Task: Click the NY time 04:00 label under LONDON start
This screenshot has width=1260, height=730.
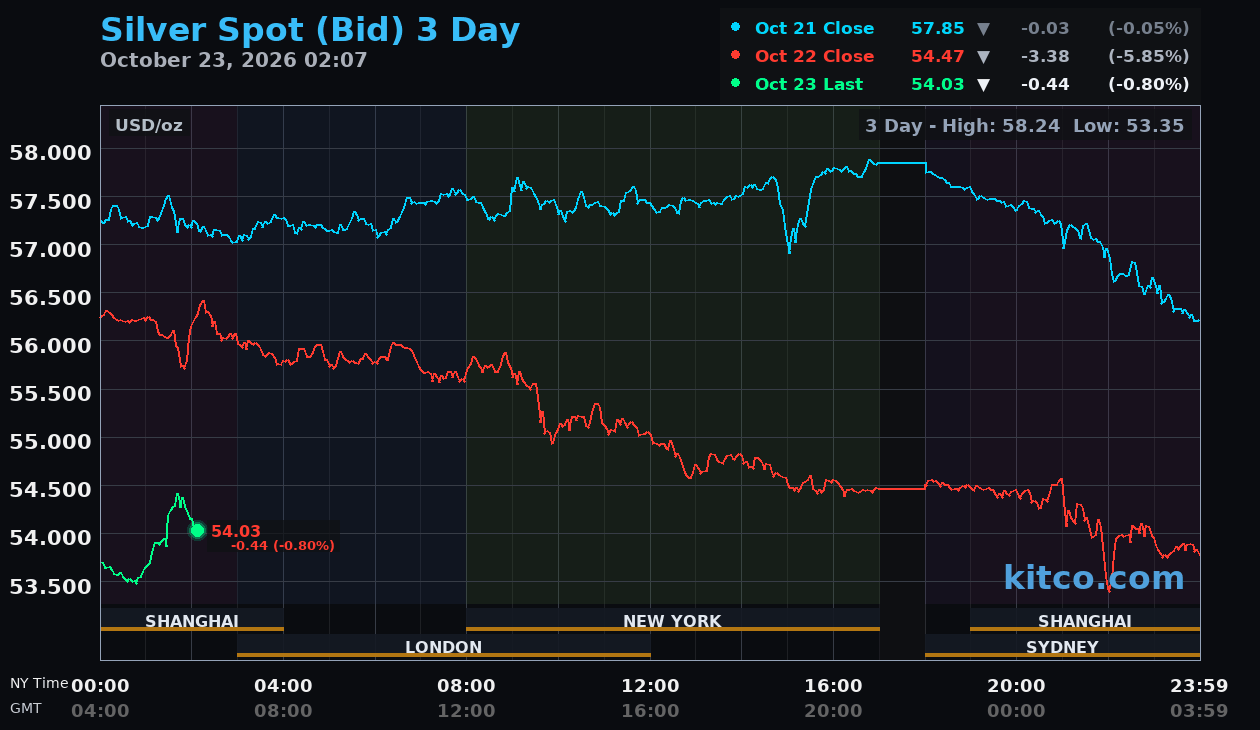Action: tap(283, 686)
